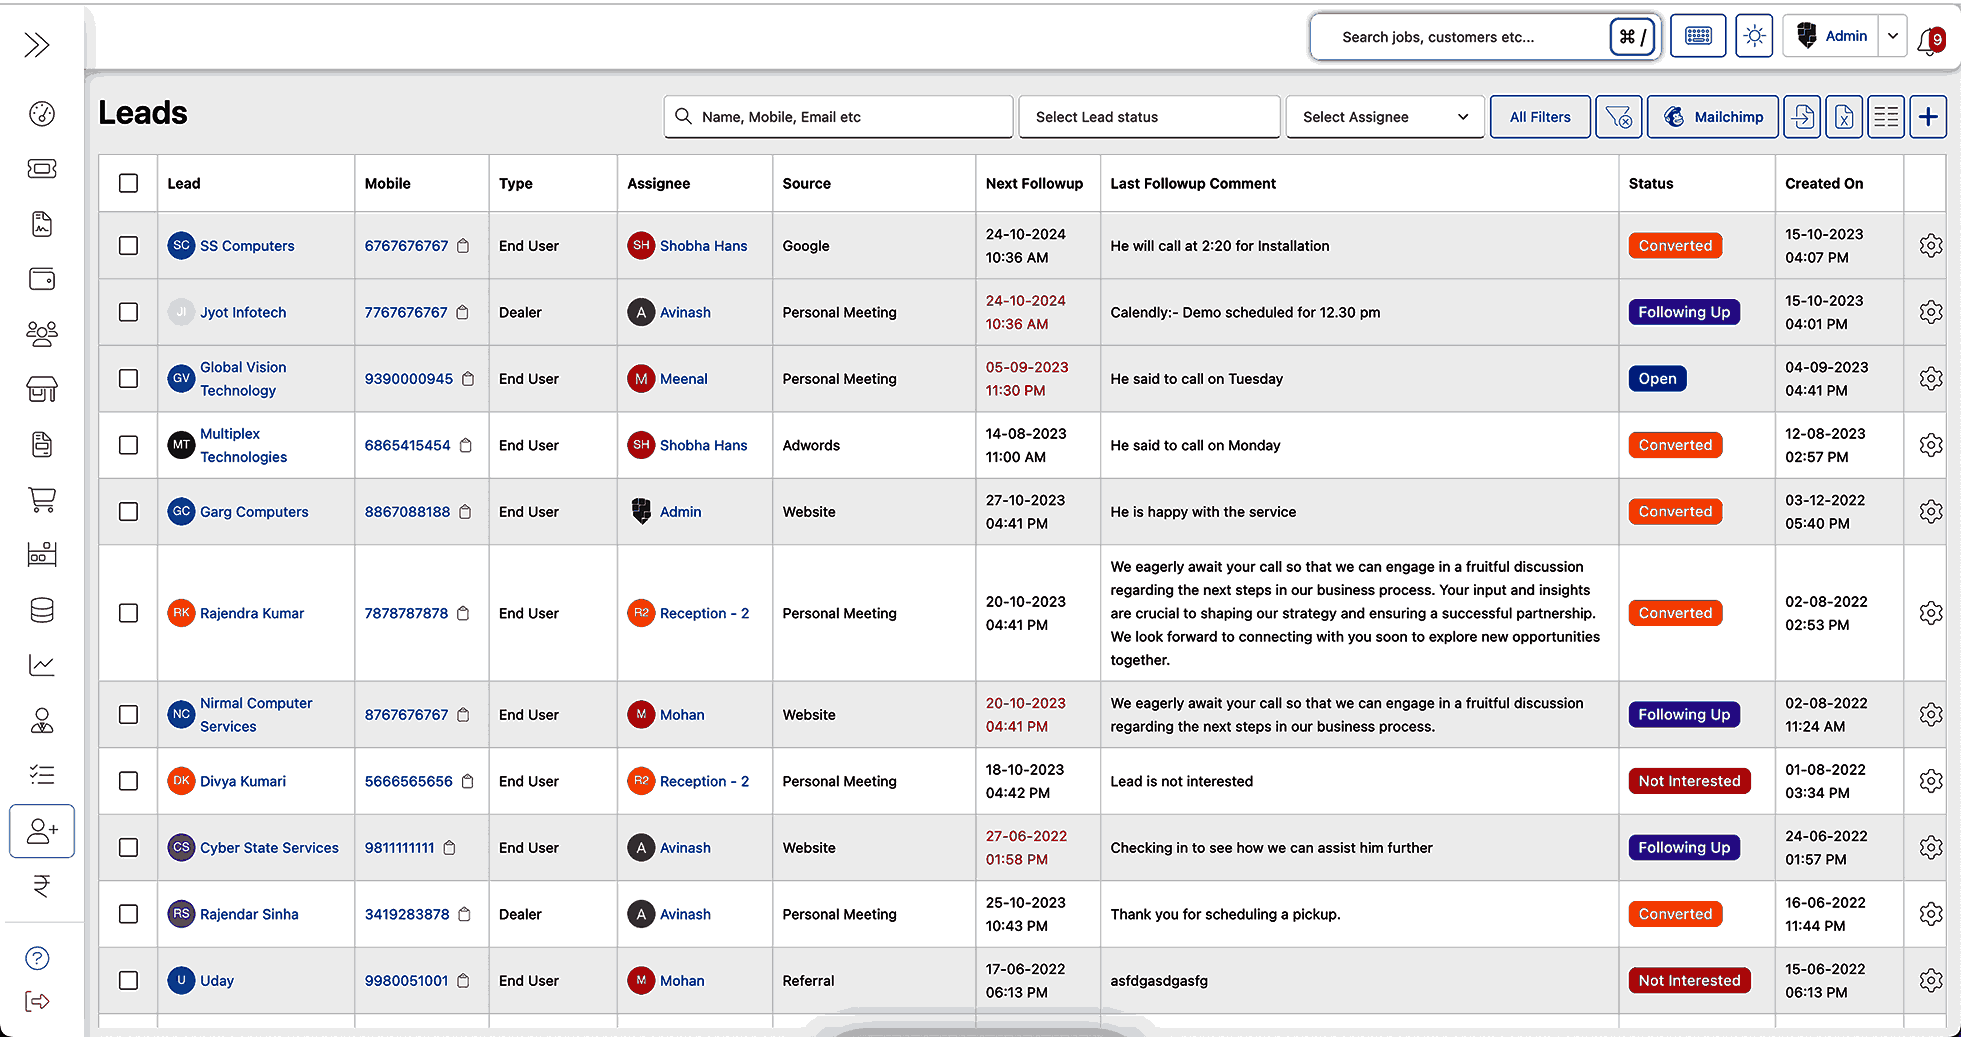
Task: Check the SS Computers row checkbox
Action: (128, 246)
